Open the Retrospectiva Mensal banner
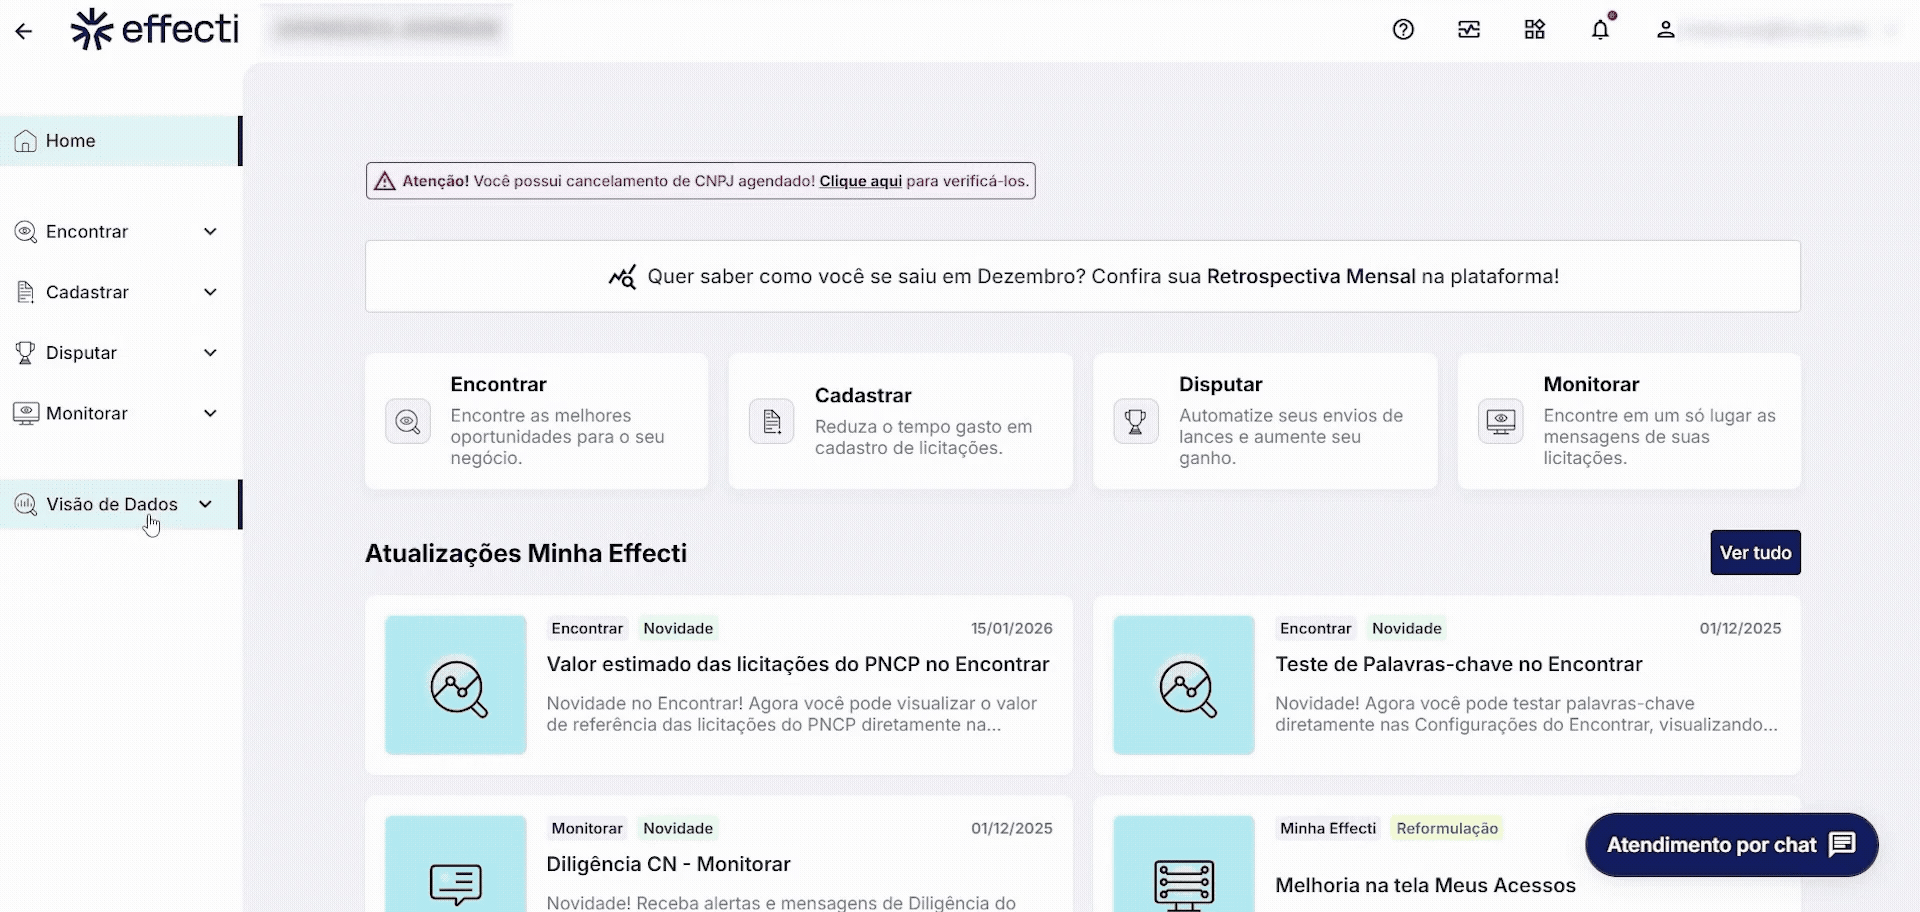The image size is (1920, 912). [1082, 277]
